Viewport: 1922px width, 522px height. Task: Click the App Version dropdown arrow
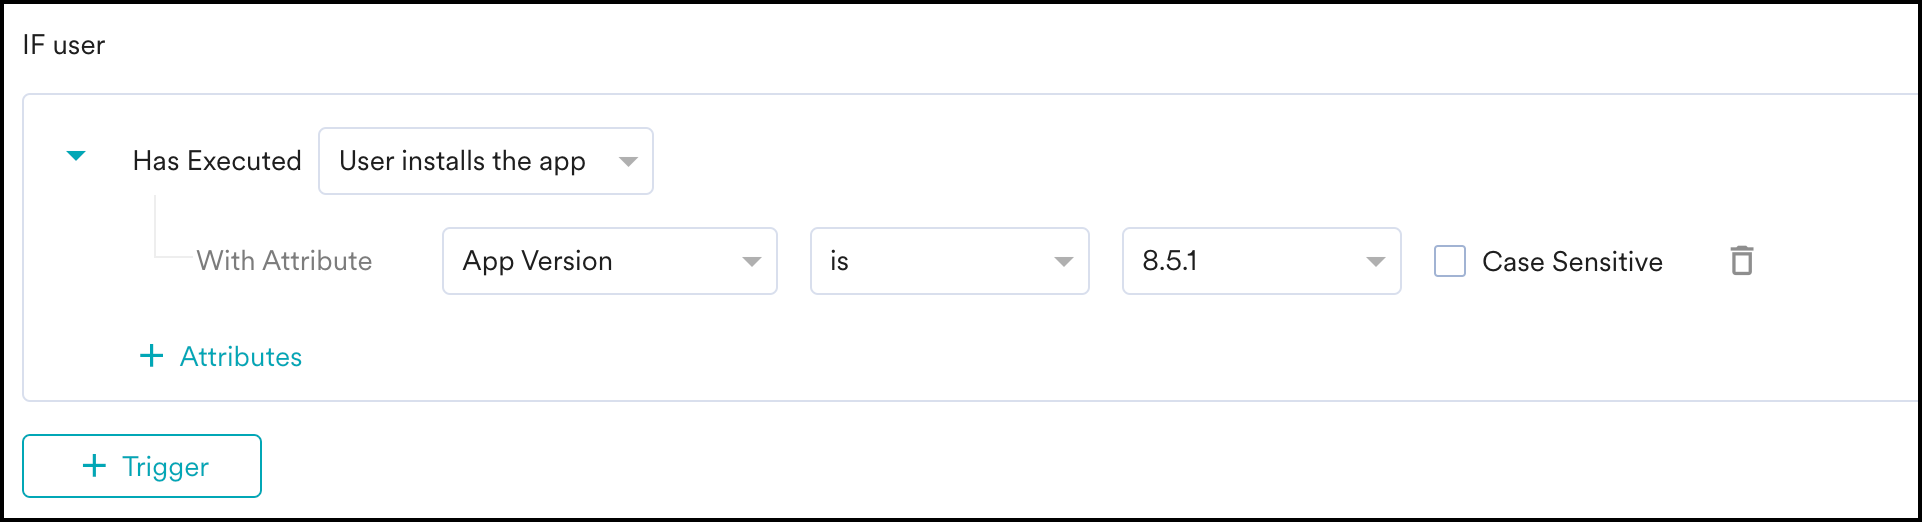click(x=752, y=262)
